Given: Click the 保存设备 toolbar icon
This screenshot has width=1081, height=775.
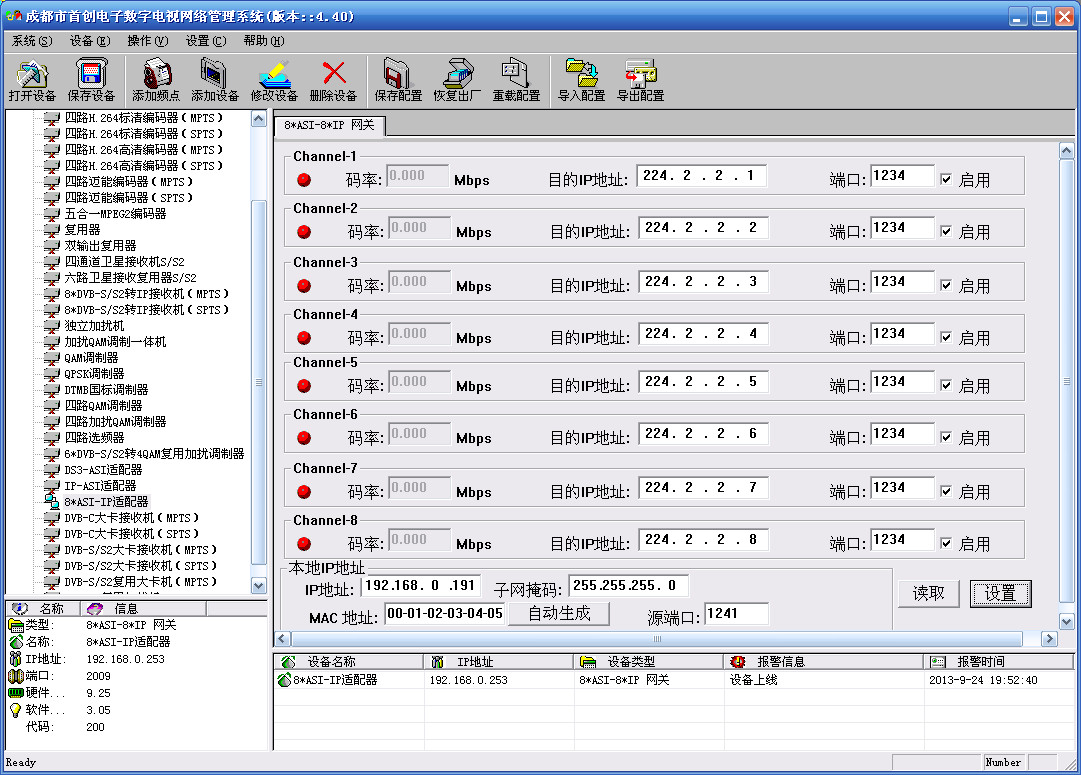Looking at the screenshot, I should pos(91,74).
